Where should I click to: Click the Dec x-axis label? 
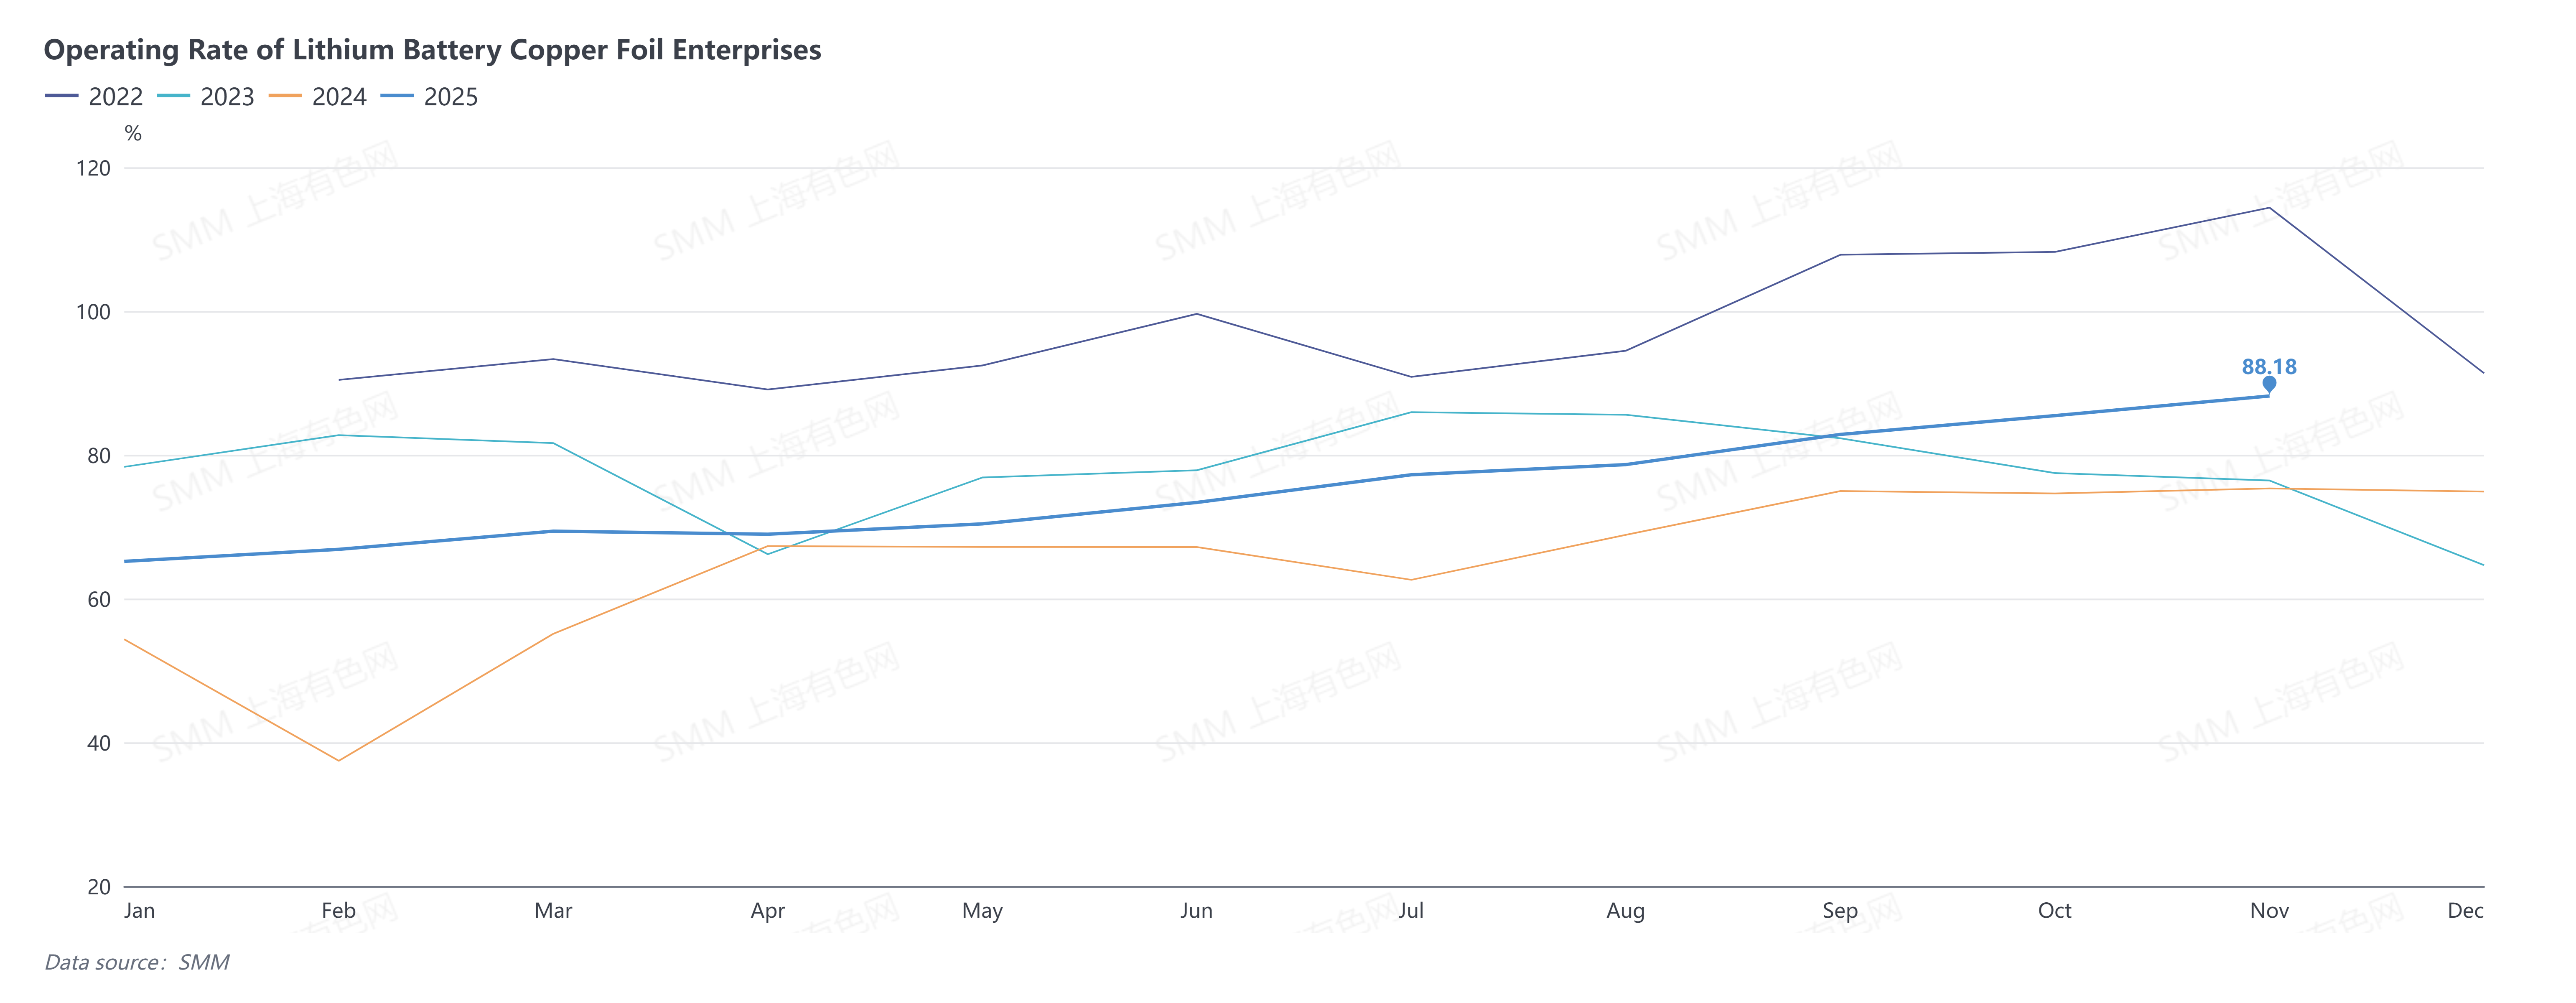click(2465, 910)
